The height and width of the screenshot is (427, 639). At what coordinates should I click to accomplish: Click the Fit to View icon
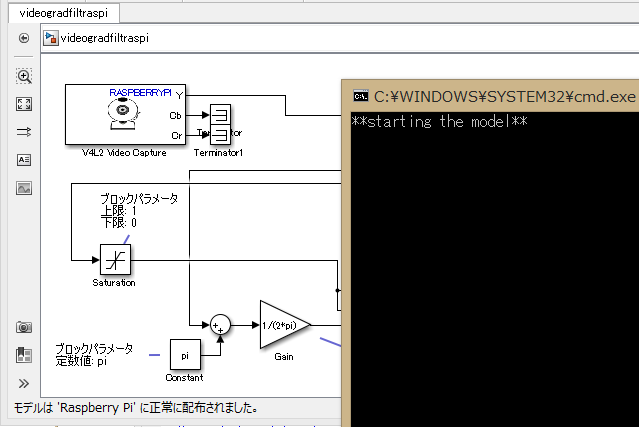click(24, 104)
